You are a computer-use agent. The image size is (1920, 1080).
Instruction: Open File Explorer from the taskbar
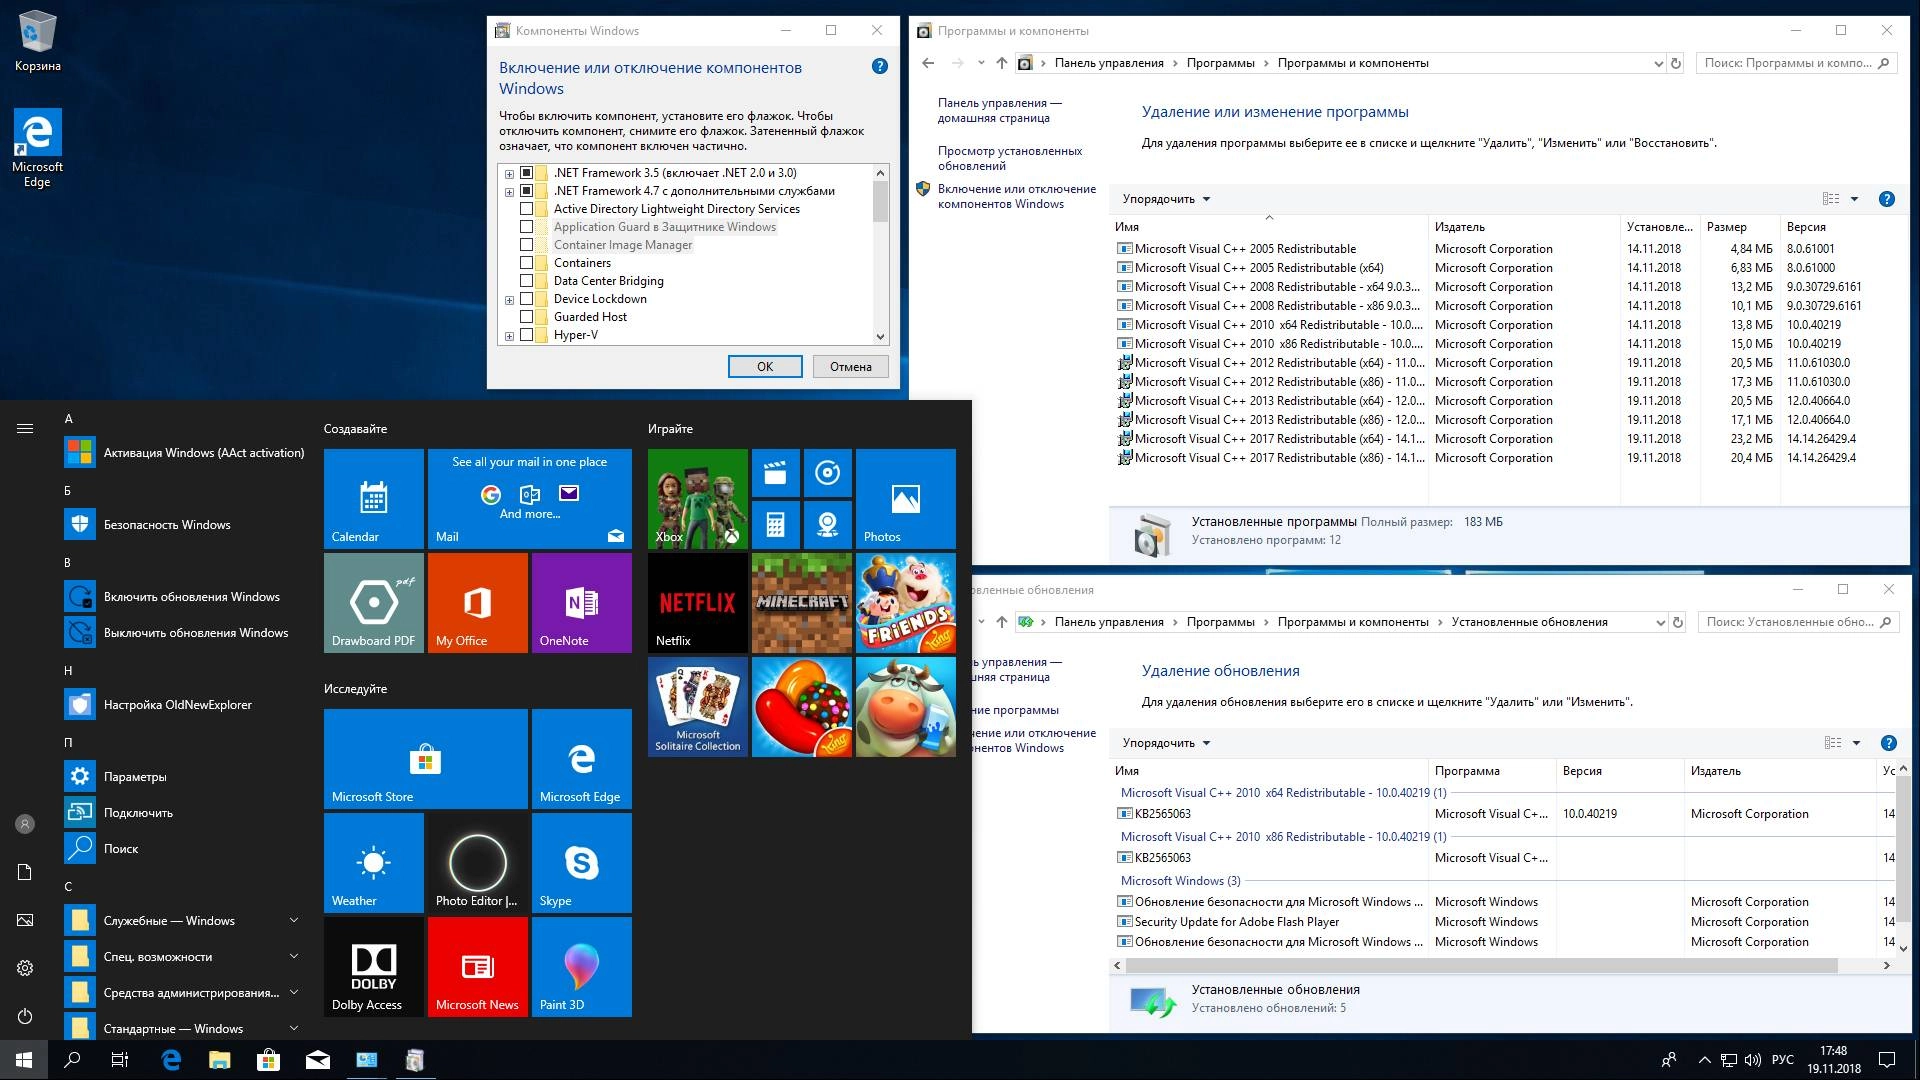[219, 1060]
